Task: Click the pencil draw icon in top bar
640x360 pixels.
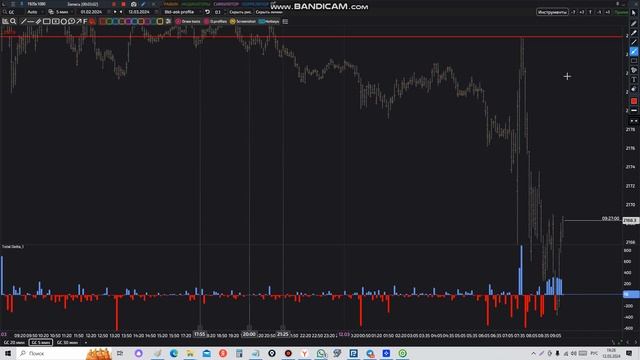Action: [x=143, y=4]
